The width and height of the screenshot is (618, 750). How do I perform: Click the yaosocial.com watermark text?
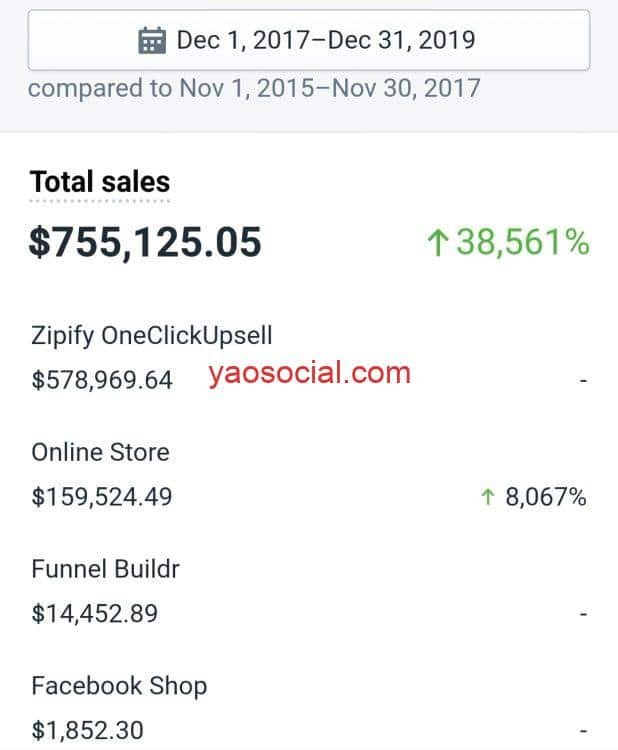click(x=309, y=373)
